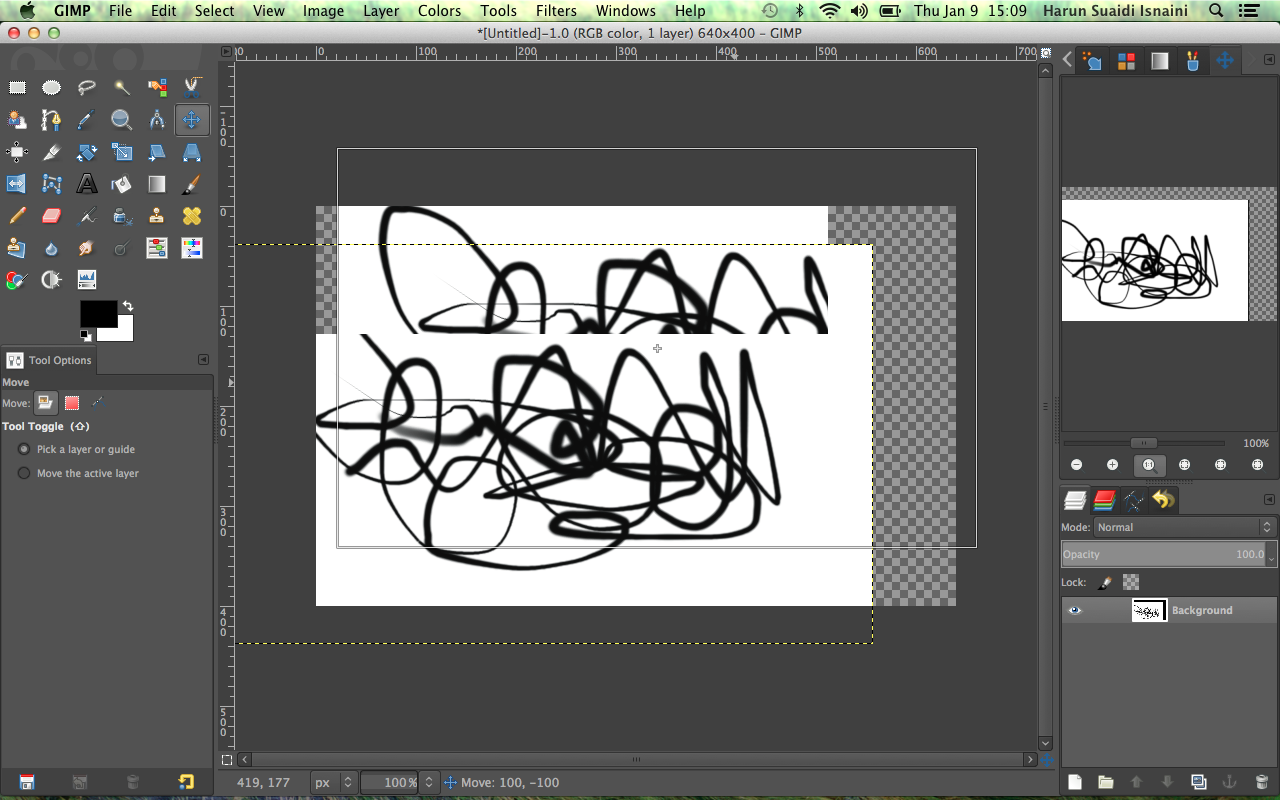Open Spotlight search in menu bar
This screenshot has width=1280, height=800.
pyautogui.click(x=1215, y=11)
